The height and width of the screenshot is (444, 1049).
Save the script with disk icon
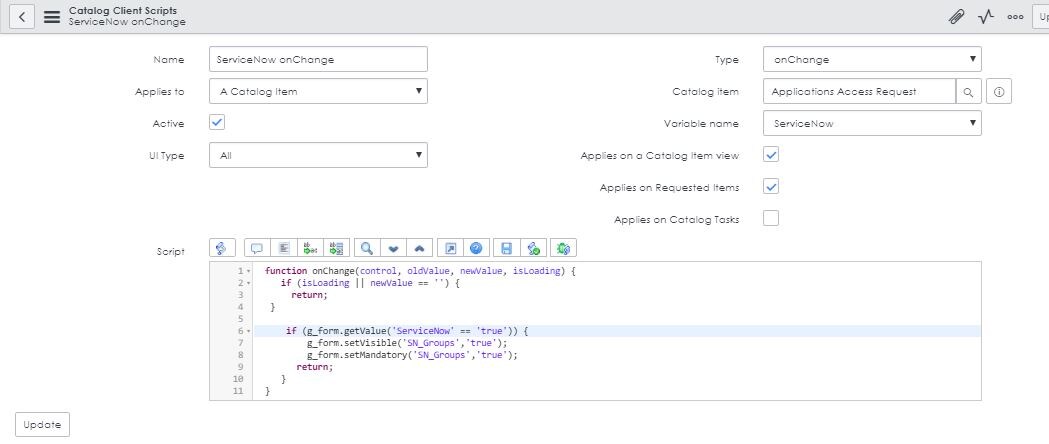coord(506,248)
